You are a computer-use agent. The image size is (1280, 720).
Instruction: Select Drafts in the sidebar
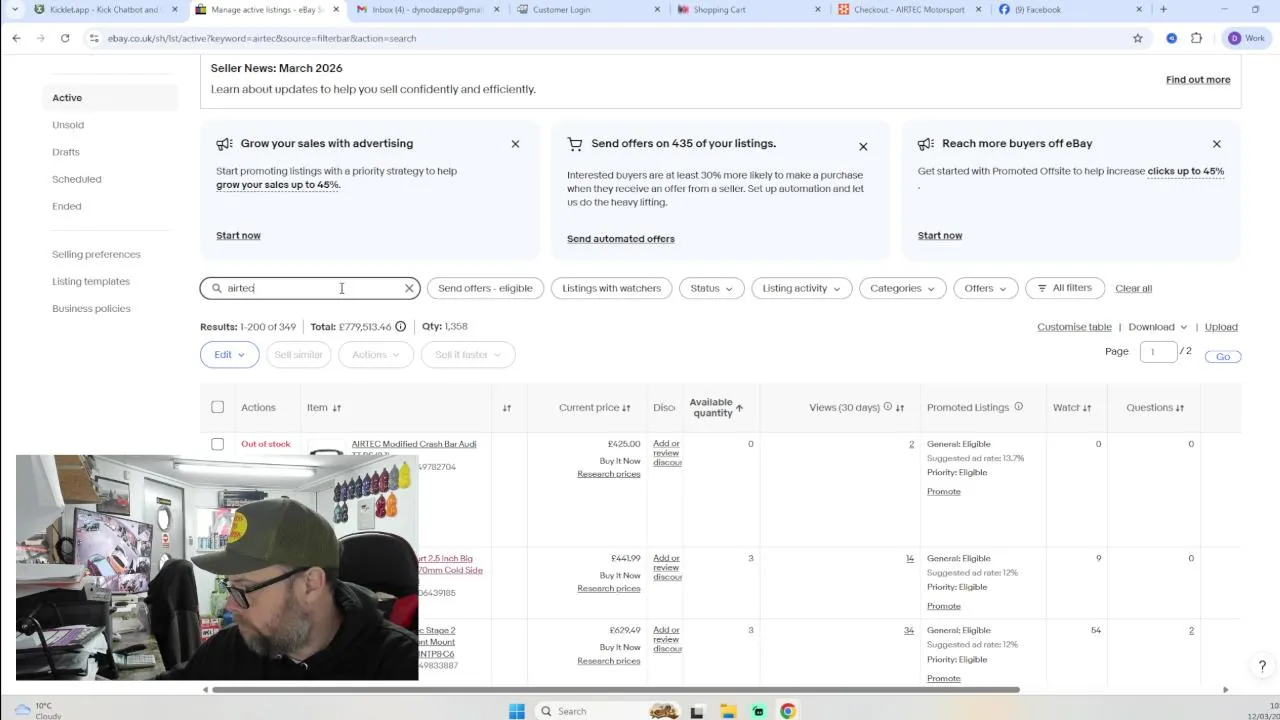(66, 152)
